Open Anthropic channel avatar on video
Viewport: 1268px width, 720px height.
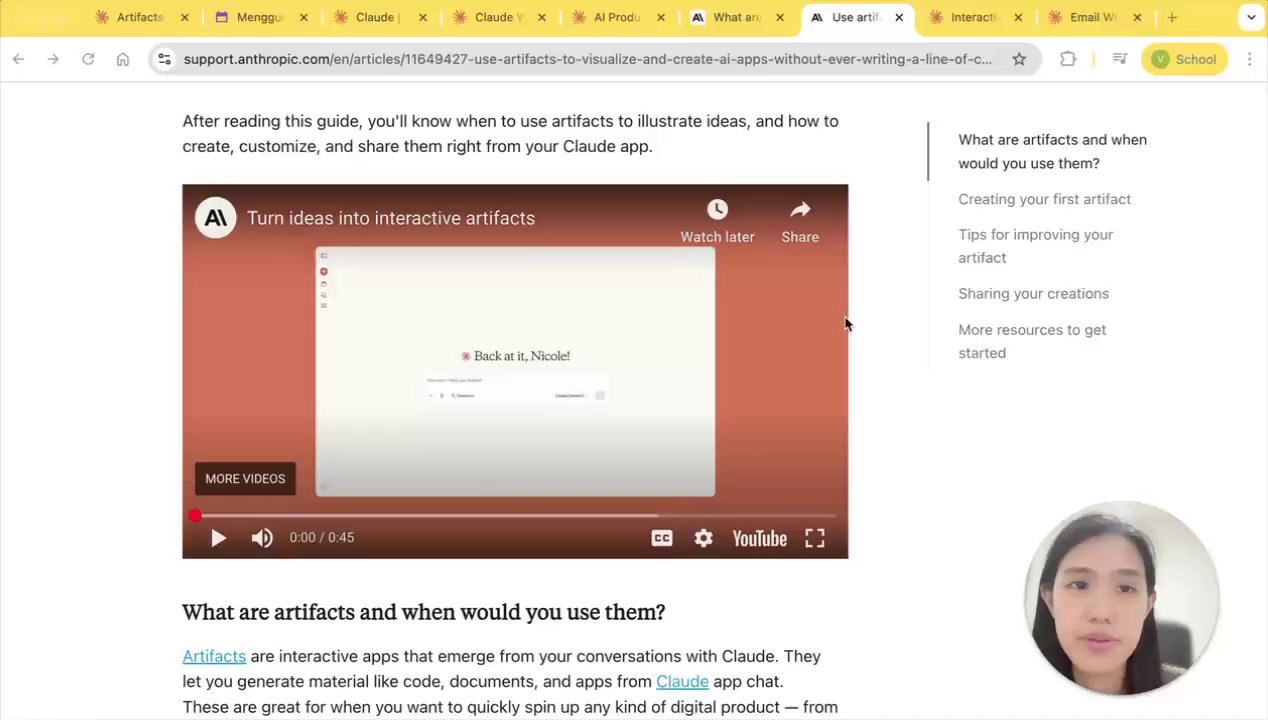point(215,218)
